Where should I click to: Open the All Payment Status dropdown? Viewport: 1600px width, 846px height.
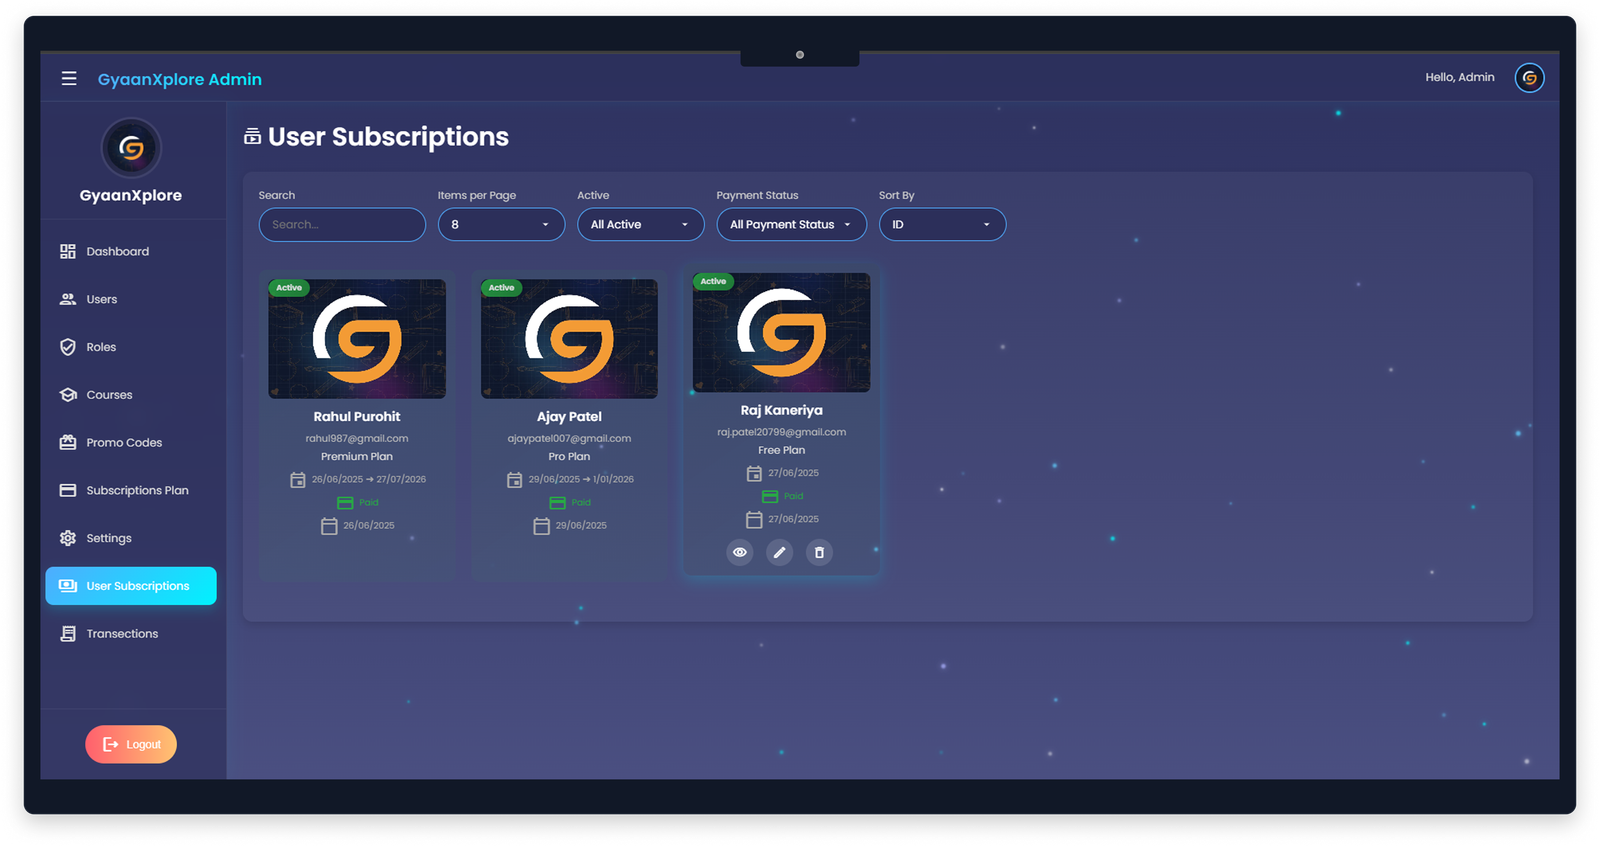[x=792, y=225]
